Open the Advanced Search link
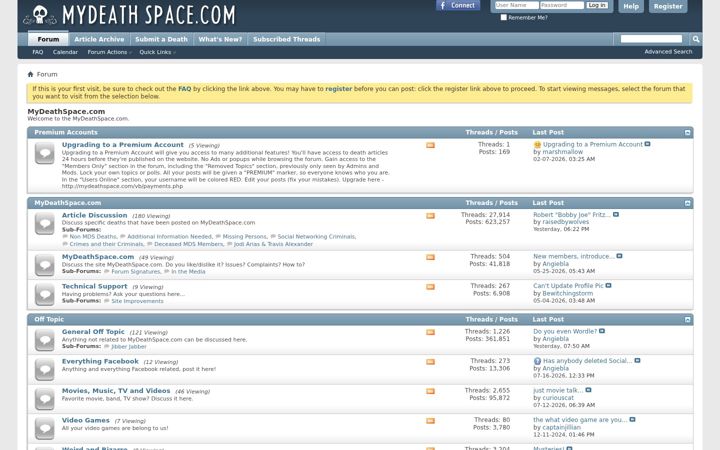The image size is (720, 450). (668, 51)
